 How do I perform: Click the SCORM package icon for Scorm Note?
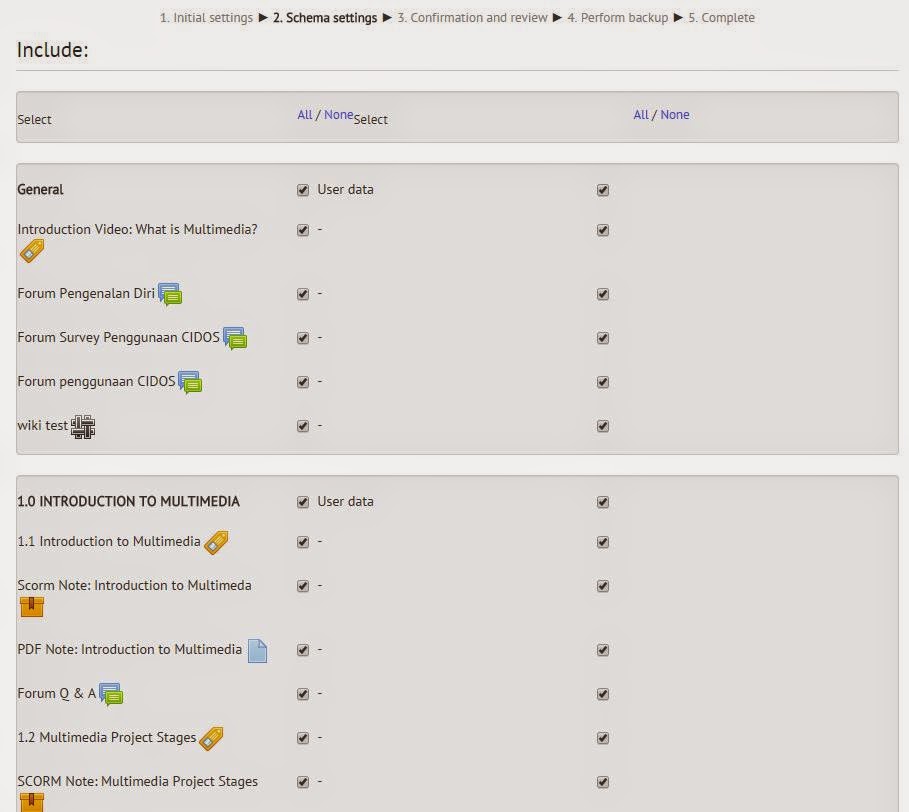pyautogui.click(x=30, y=606)
